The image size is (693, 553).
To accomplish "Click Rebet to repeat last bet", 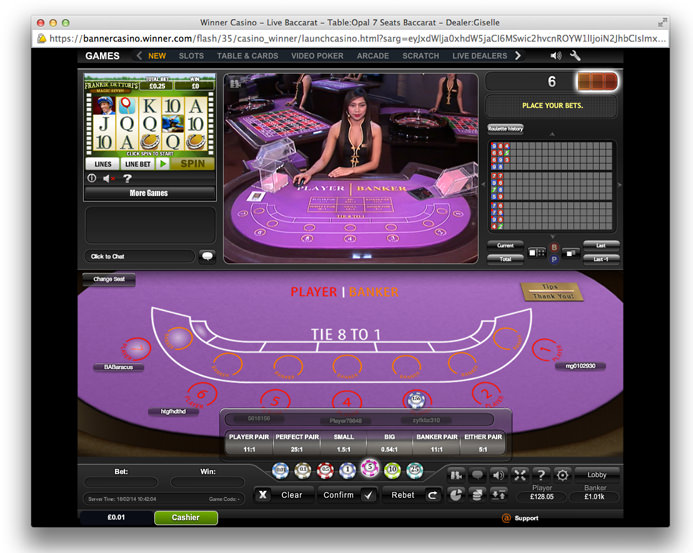I will pyautogui.click(x=412, y=495).
